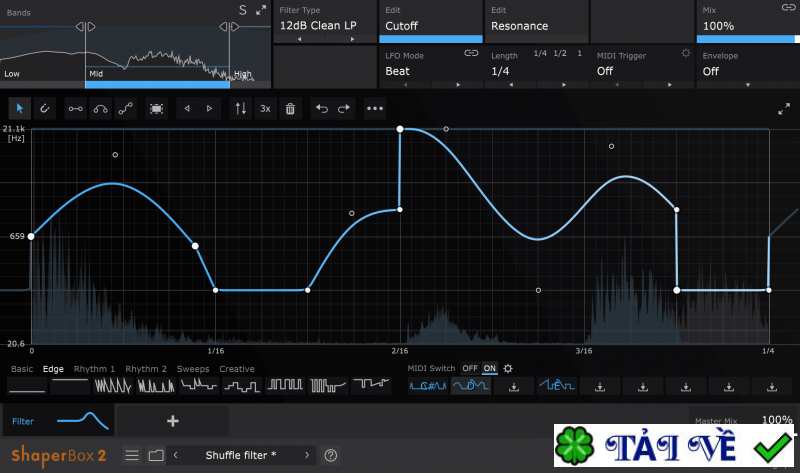Add a new shaper with plus button
The width and height of the screenshot is (800, 473).
click(172, 421)
